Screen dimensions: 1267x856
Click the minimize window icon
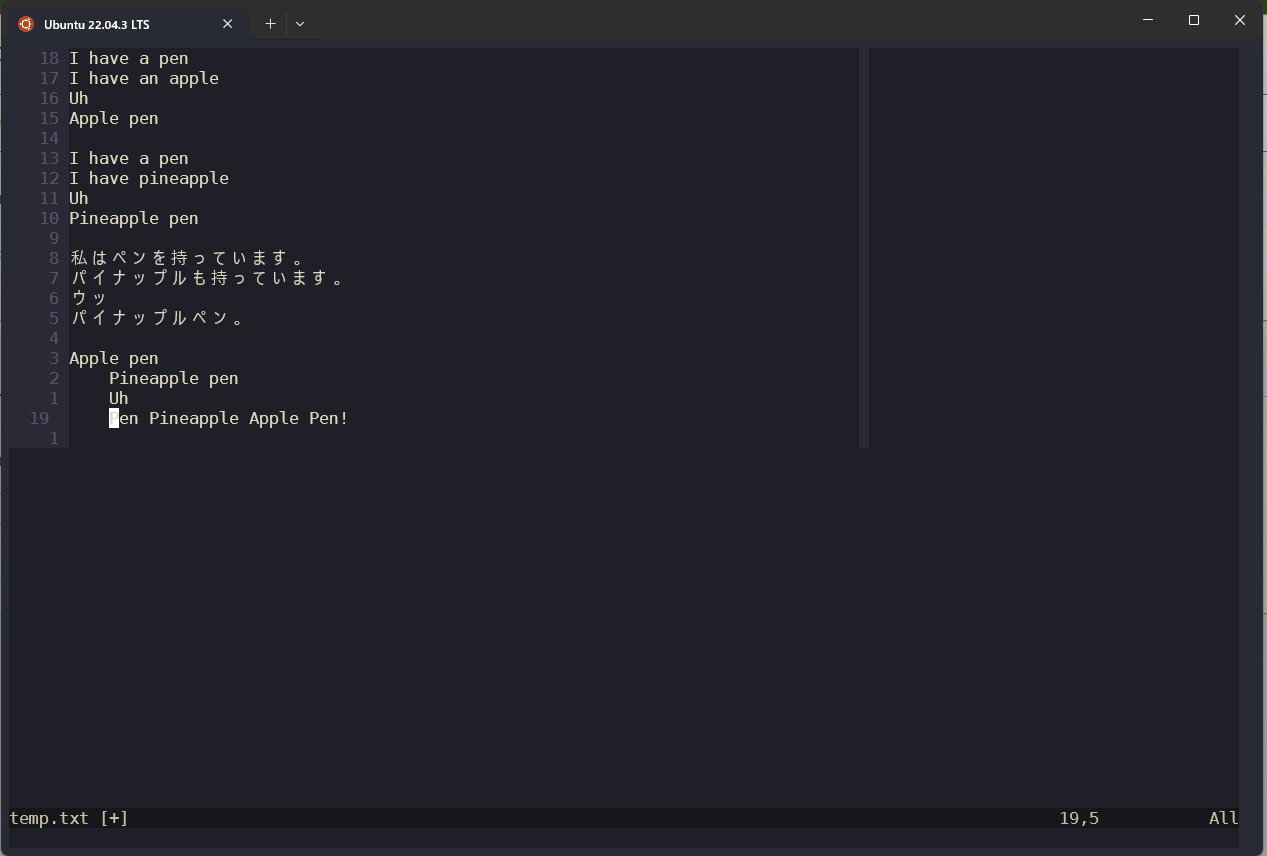coord(1147,20)
